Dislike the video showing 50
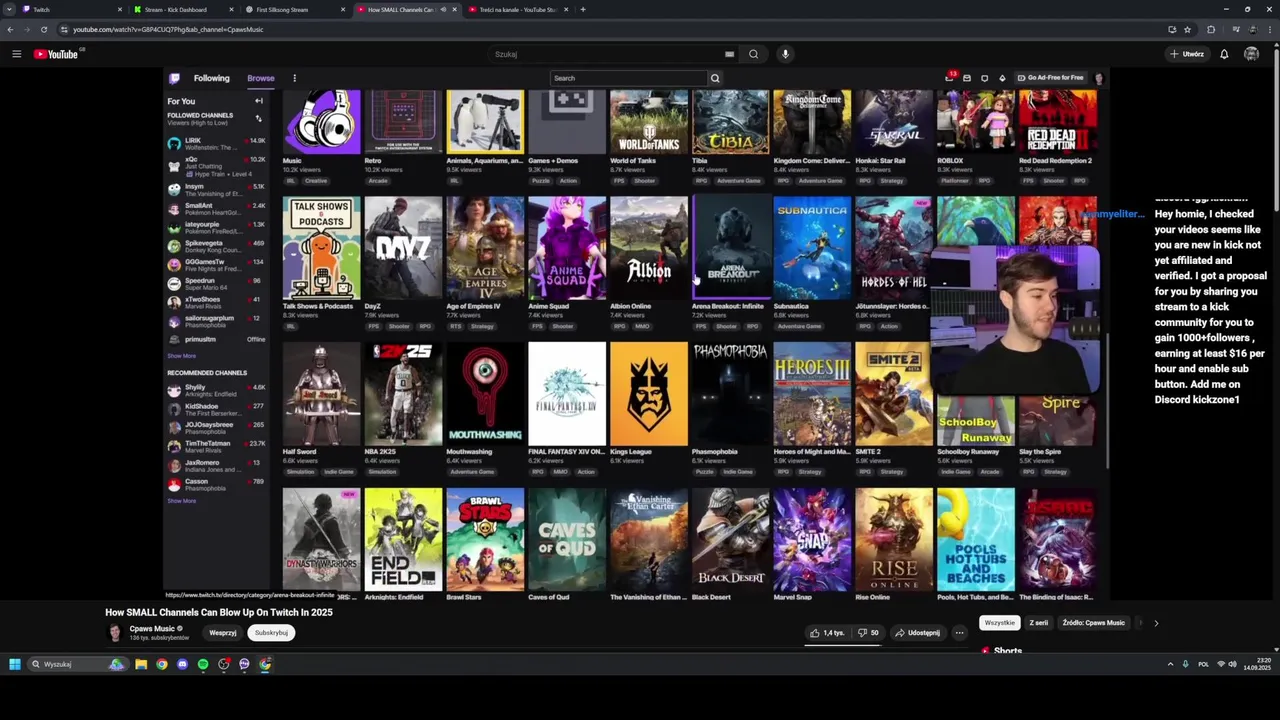 [868, 633]
